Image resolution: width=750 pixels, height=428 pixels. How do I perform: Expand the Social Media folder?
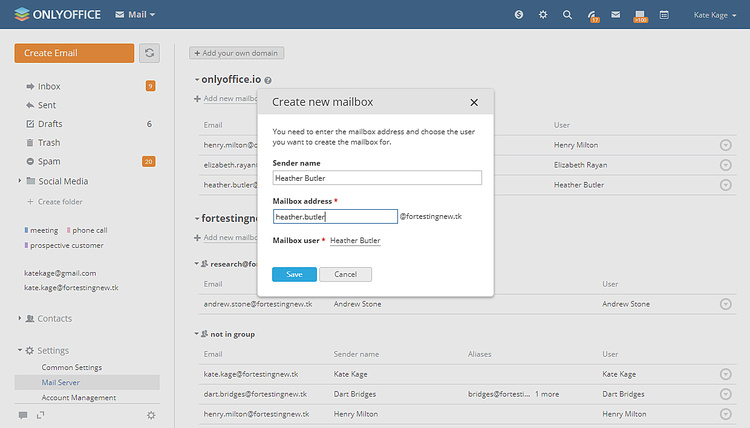click(20, 181)
